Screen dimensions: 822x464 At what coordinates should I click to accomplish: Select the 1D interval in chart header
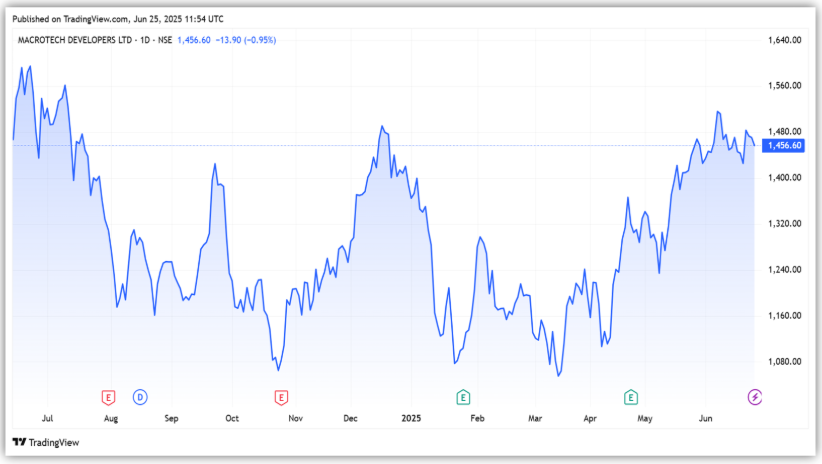(x=142, y=40)
